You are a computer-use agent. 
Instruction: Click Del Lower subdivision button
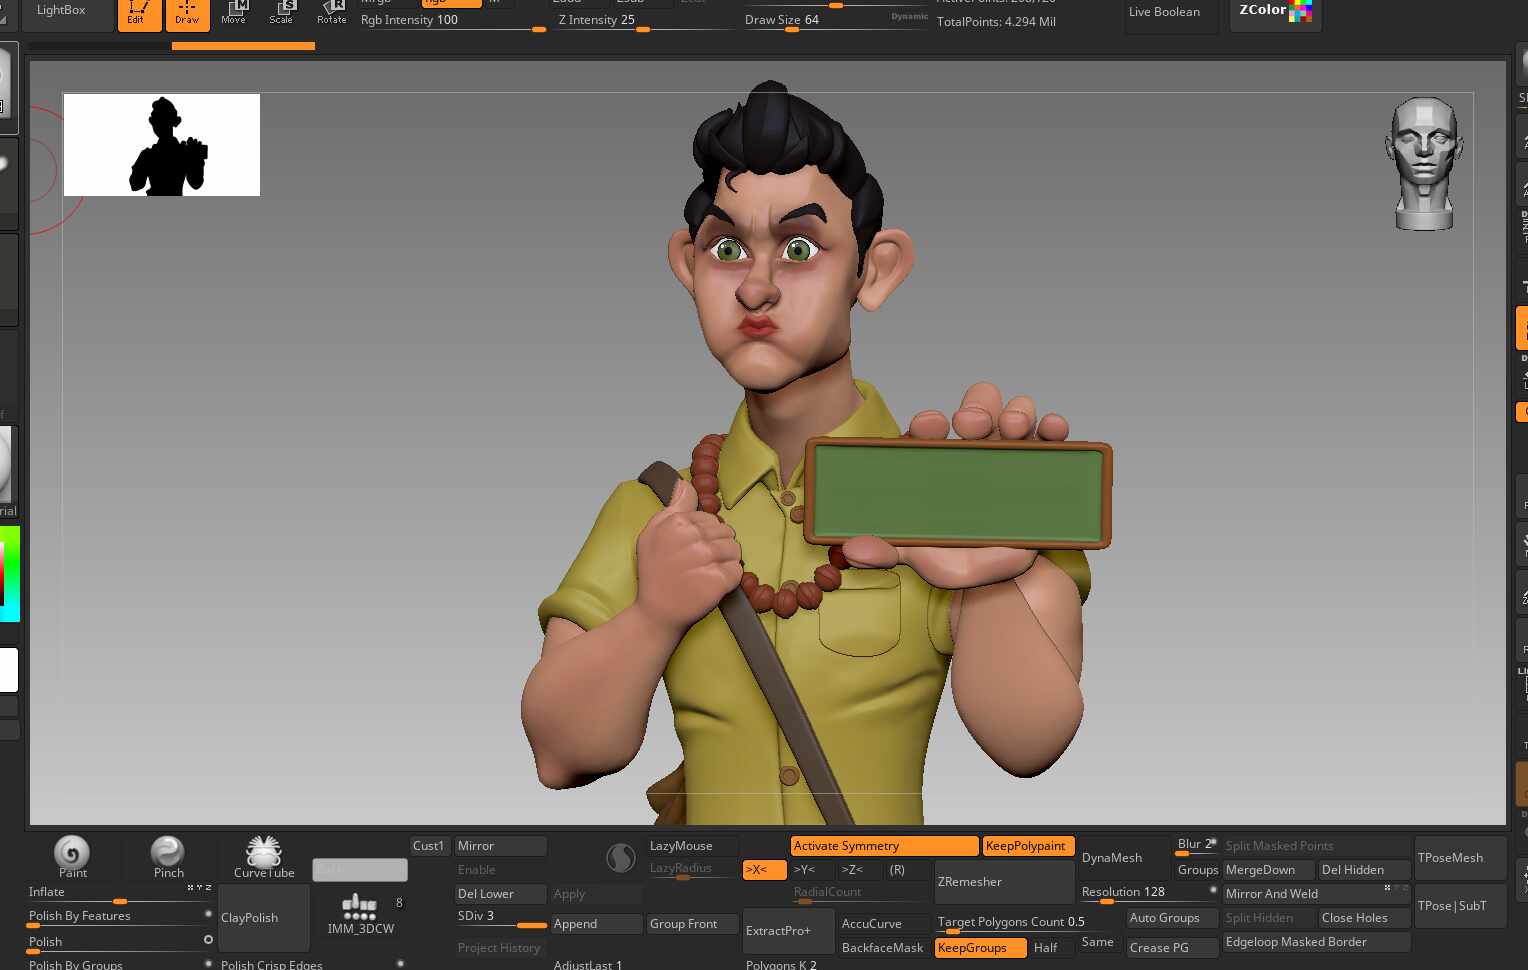[x=500, y=894]
